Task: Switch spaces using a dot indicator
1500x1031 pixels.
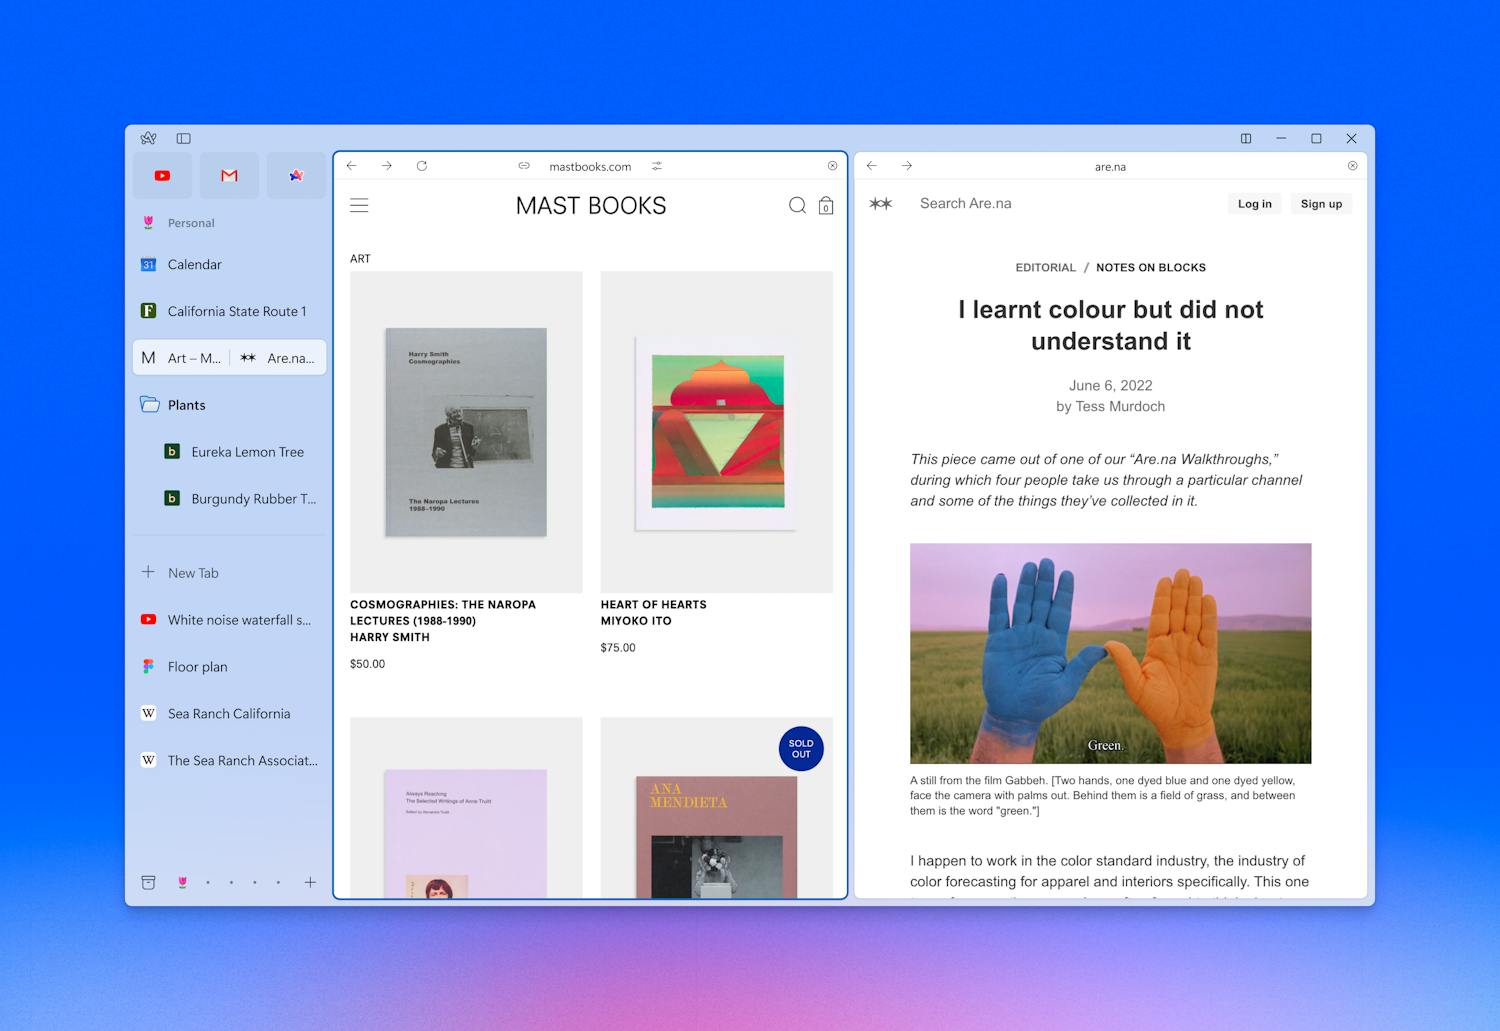Action: pos(231,883)
